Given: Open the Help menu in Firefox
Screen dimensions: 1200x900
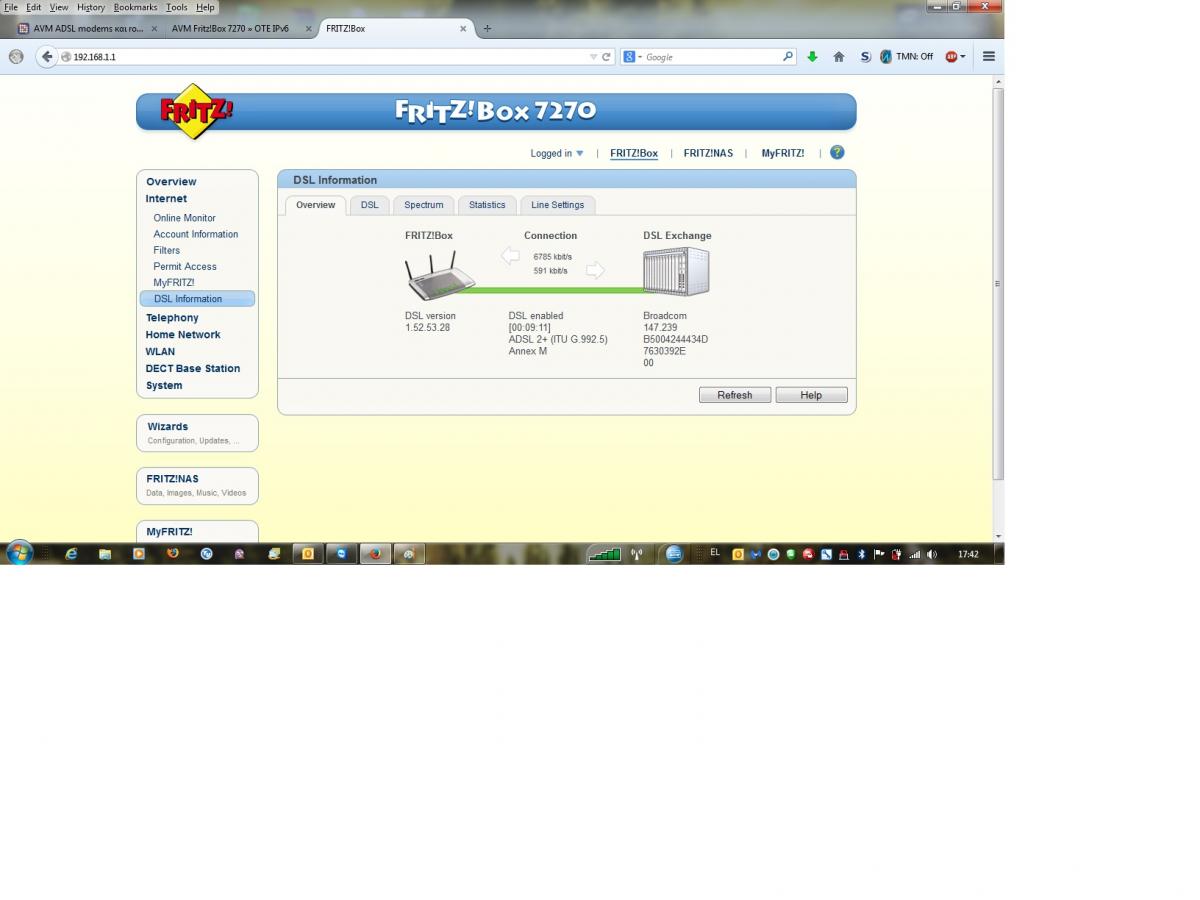Looking at the screenshot, I should click(x=205, y=7).
